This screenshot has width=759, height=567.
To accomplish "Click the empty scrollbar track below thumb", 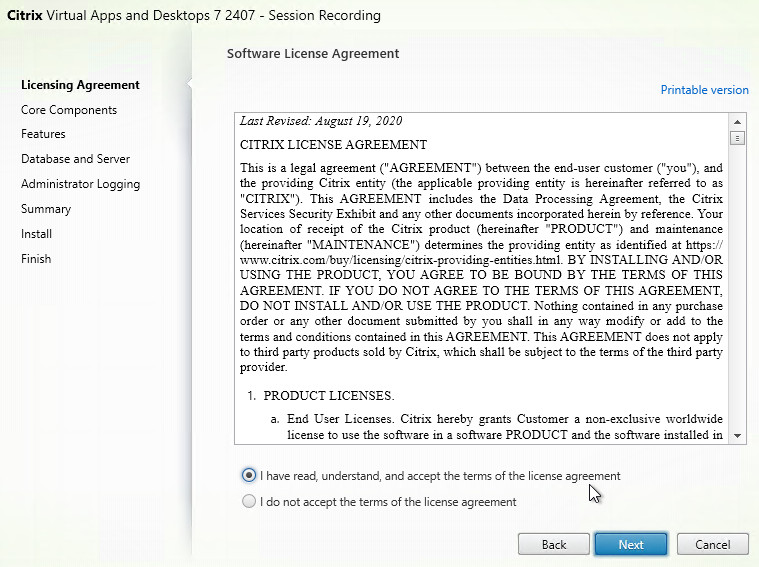I will [x=738, y=300].
